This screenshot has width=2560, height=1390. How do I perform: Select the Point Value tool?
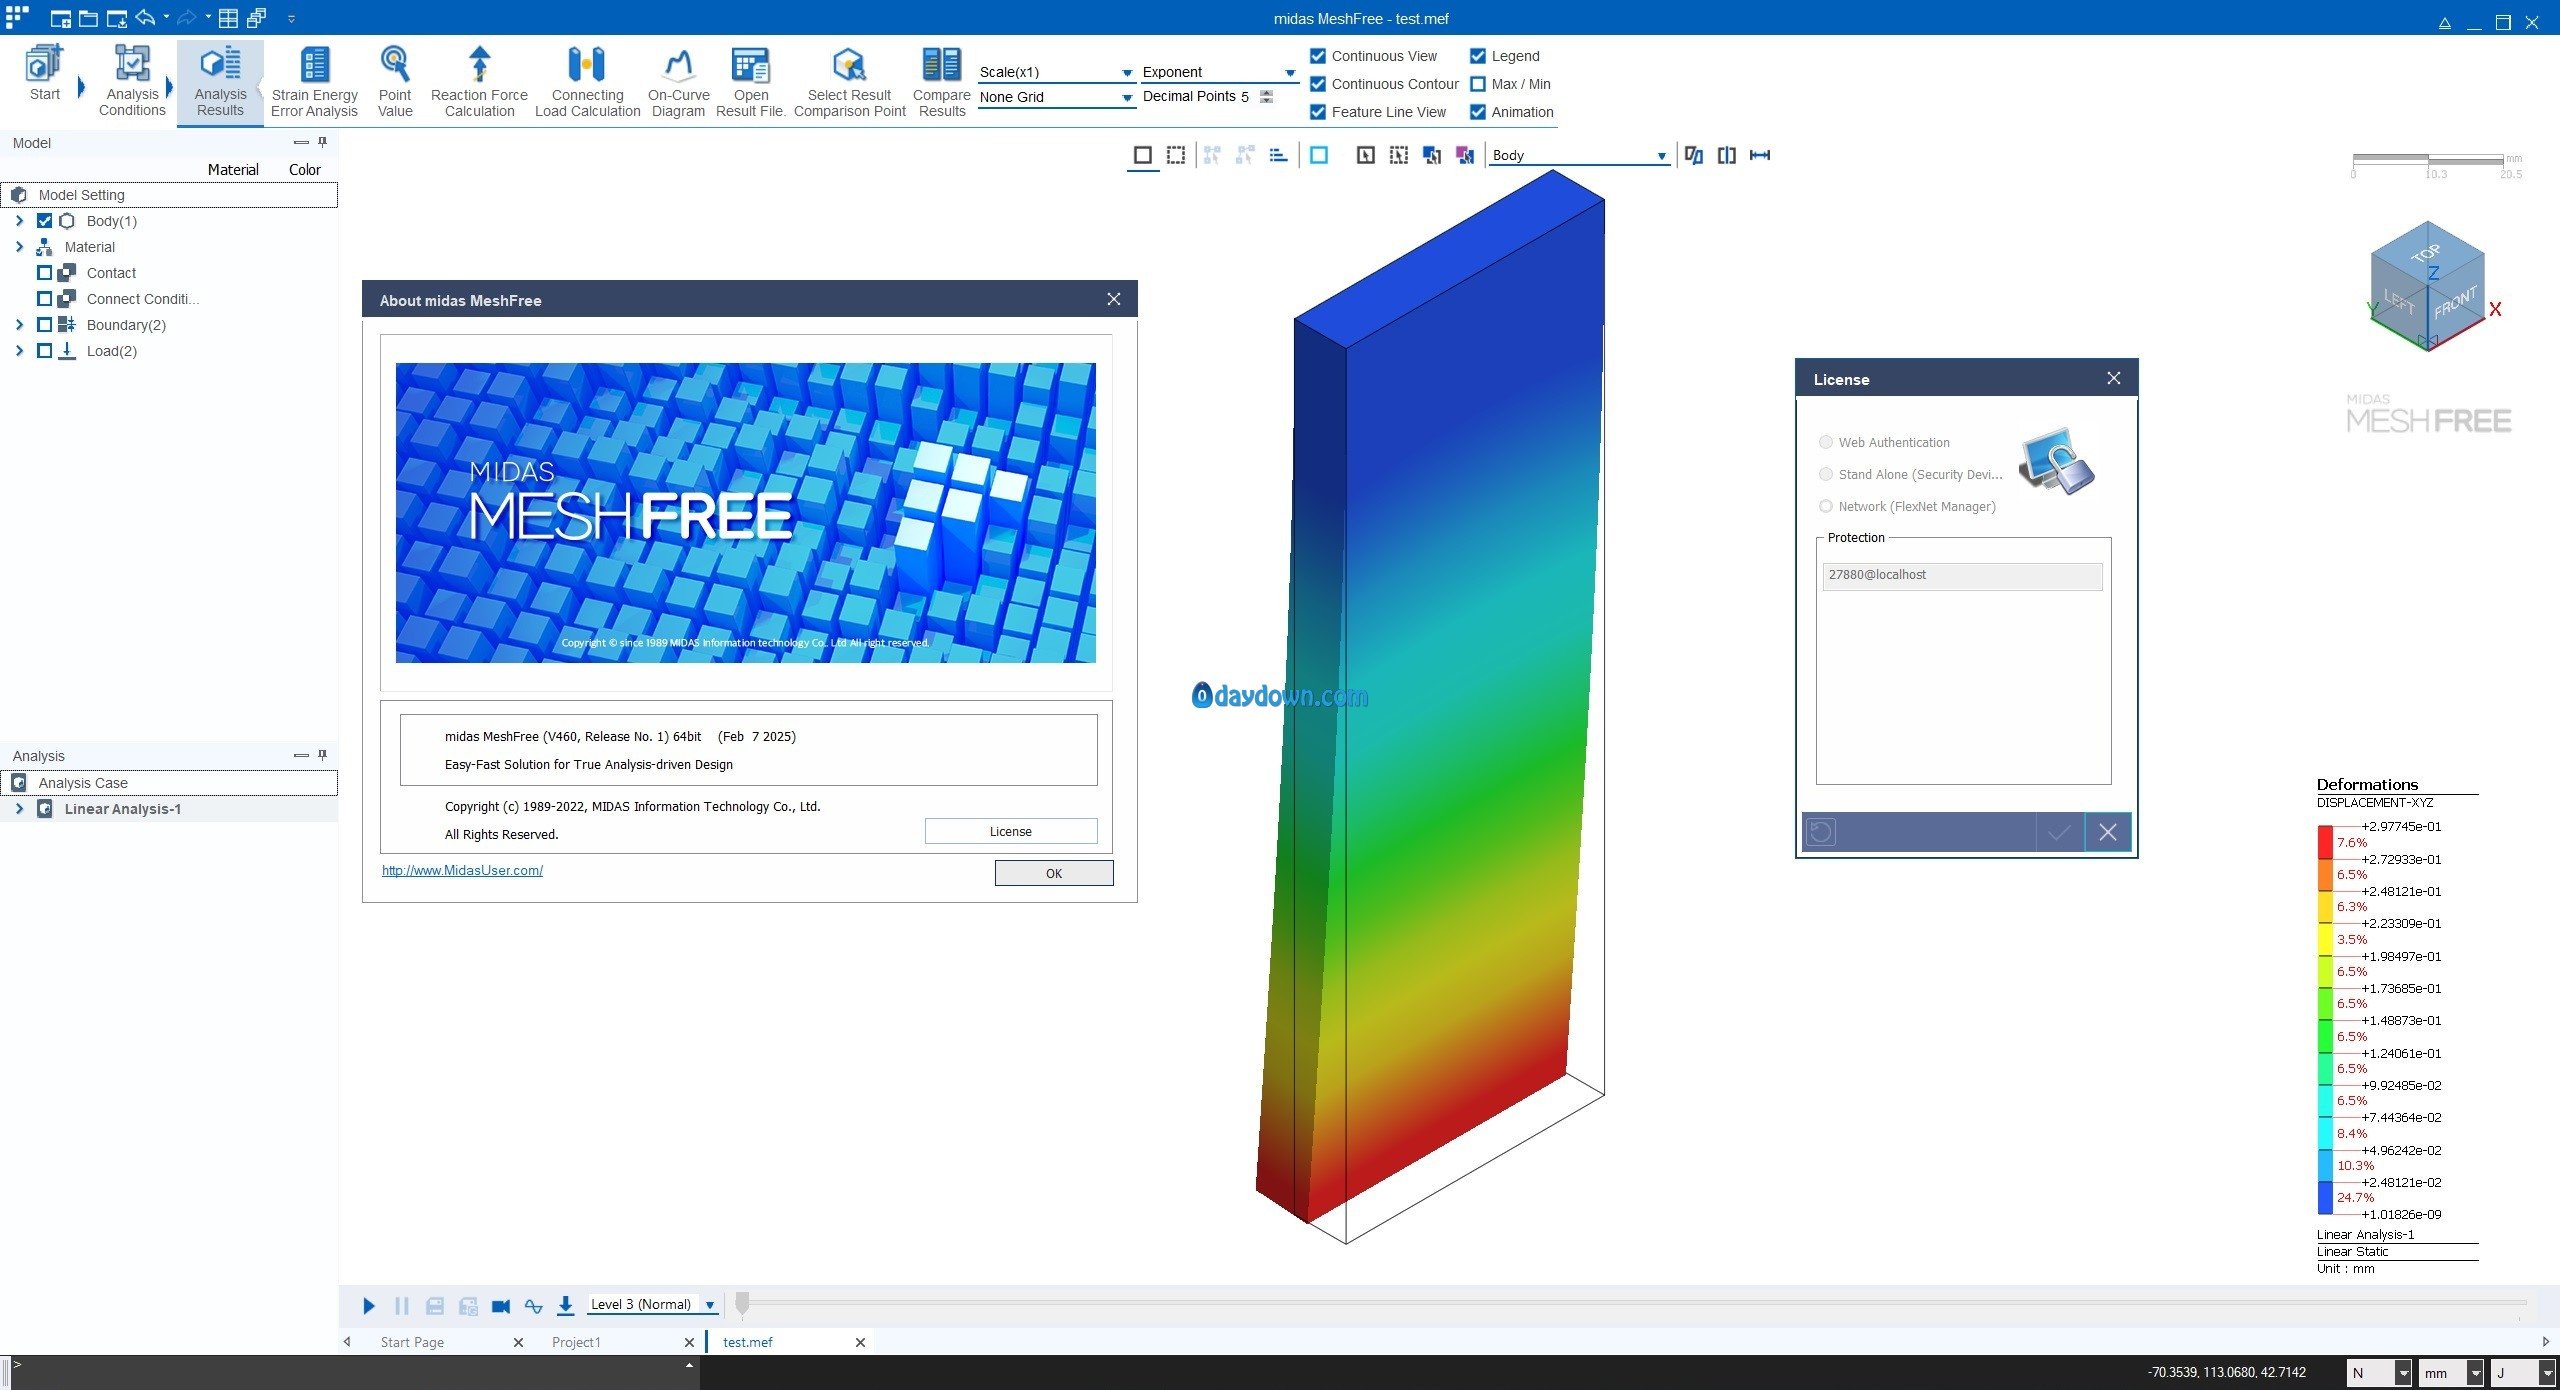click(395, 82)
